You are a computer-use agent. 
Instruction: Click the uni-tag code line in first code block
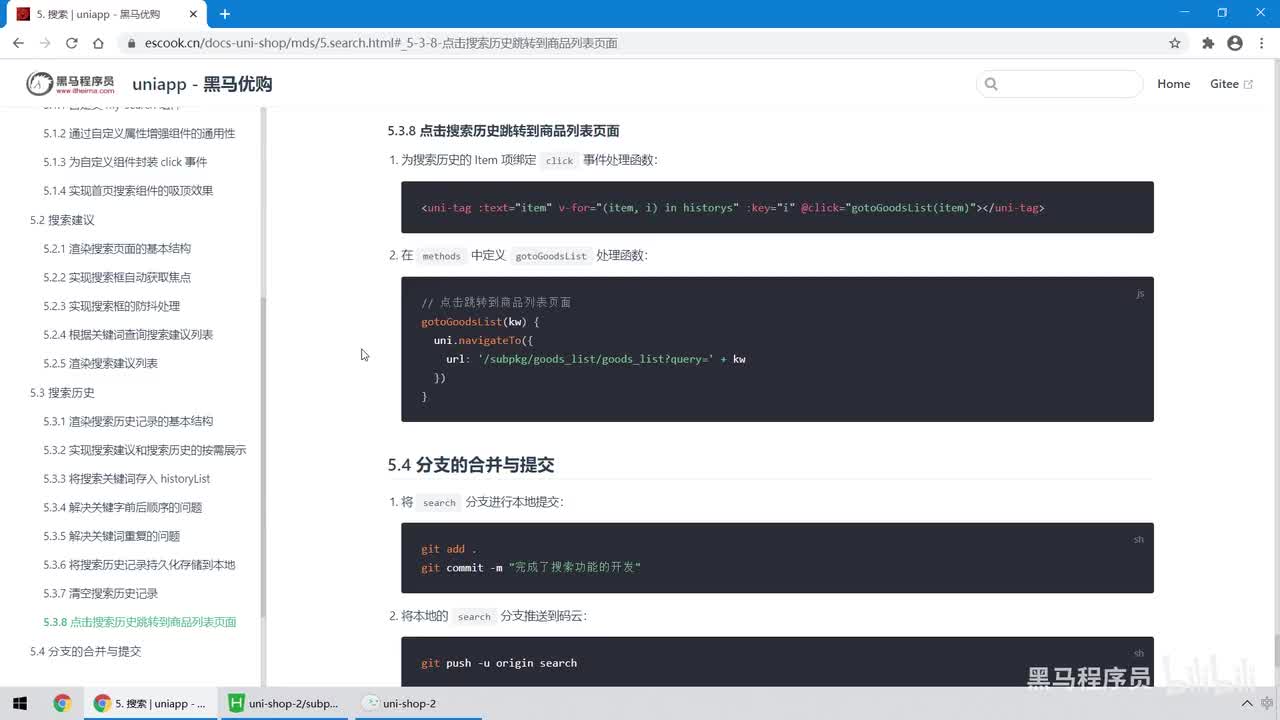click(733, 208)
